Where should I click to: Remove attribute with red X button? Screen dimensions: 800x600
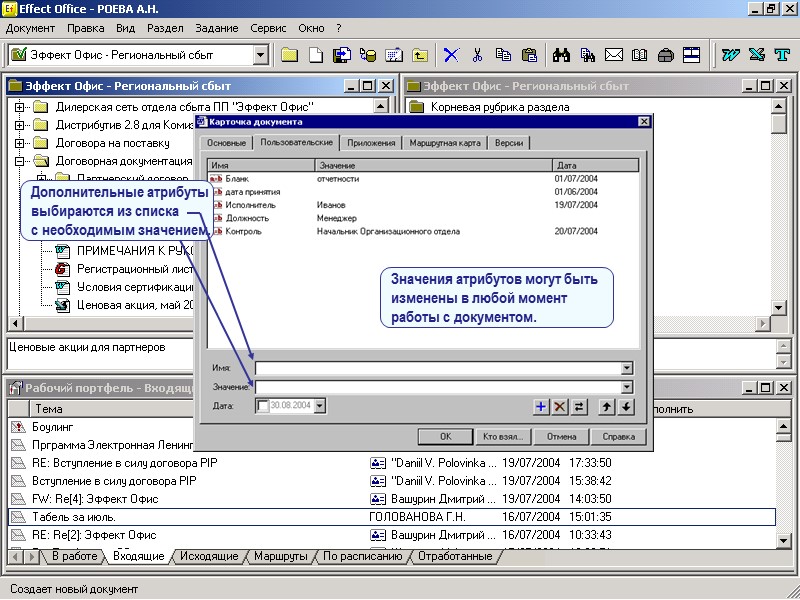560,407
